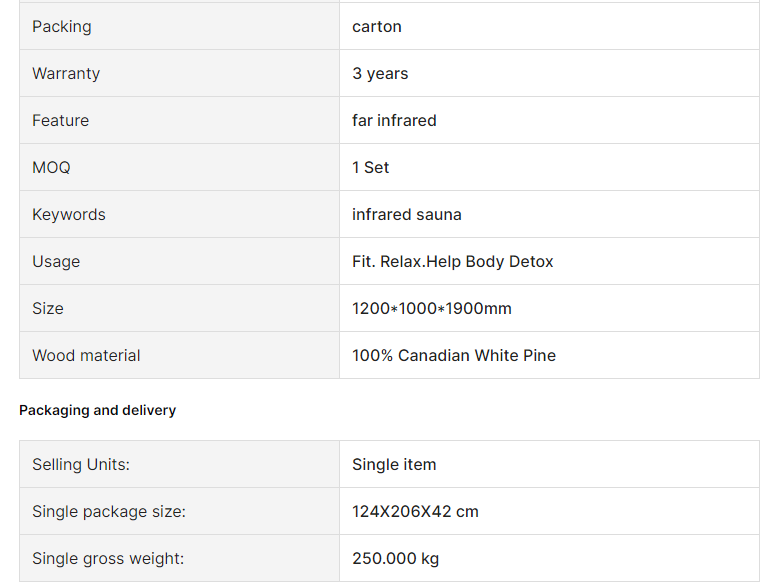Select the 124X206X42 cm package size
The width and height of the screenshot is (777, 588).
coord(415,511)
